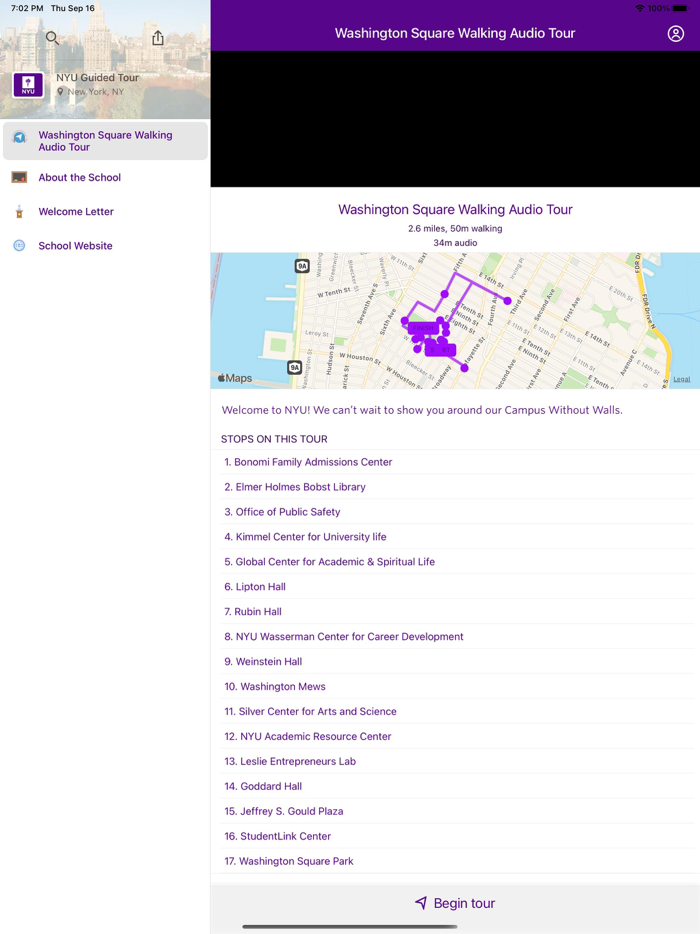Open Washington Square Walking Audio Tour menu item

click(x=105, y=141)
